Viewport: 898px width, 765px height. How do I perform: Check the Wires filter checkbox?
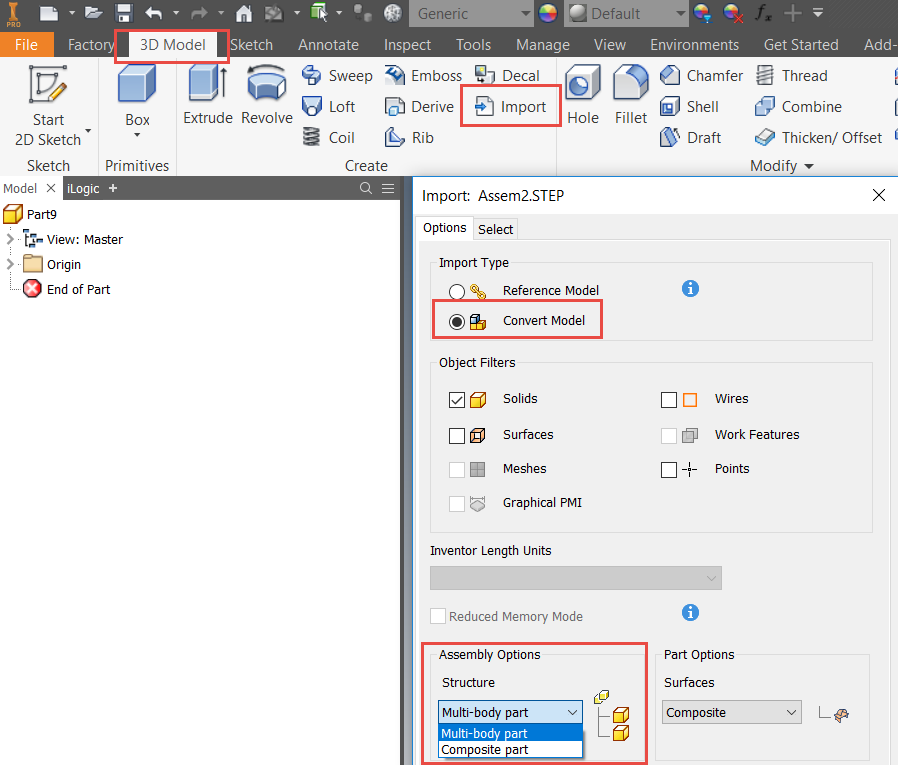tap(668, 400)
